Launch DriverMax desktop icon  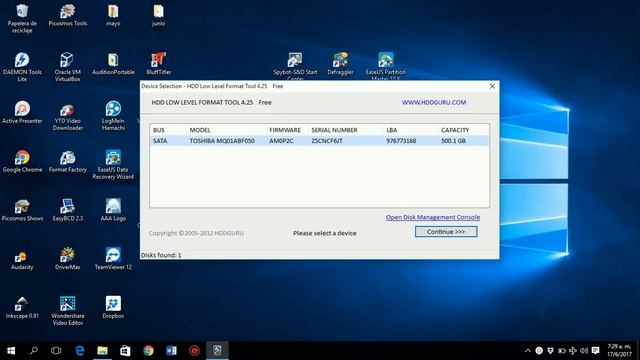68,259
